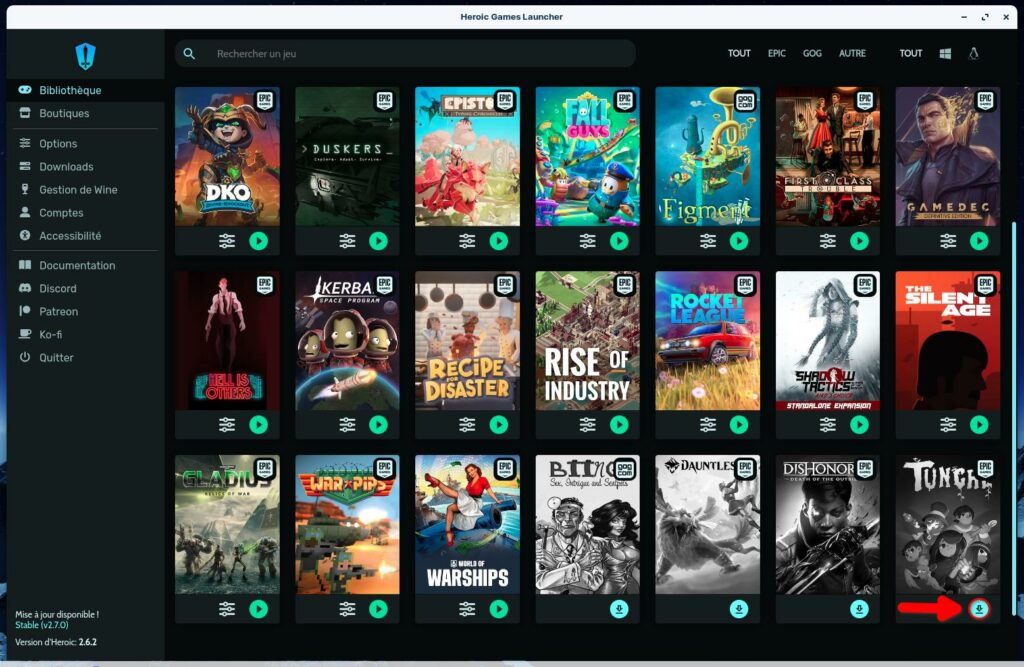Open the Boutiques sidebar section
The width and height of the screenshot is (1024, 667).
point(64,114)
